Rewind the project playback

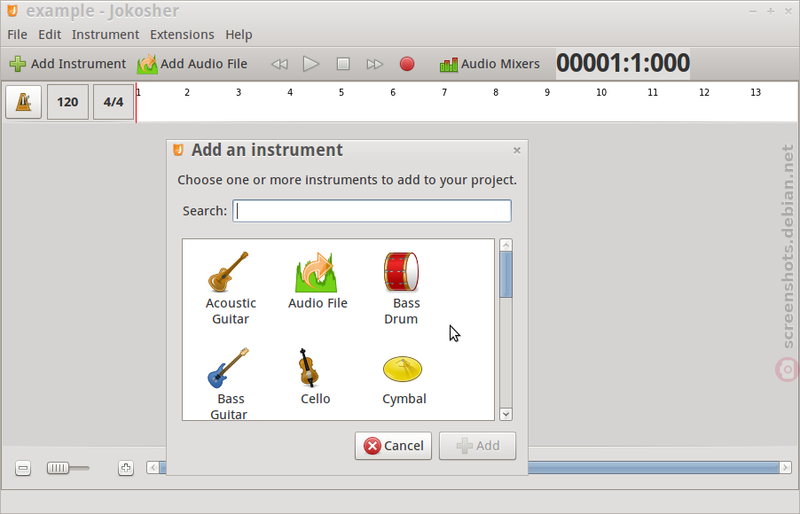click(279, 64)
